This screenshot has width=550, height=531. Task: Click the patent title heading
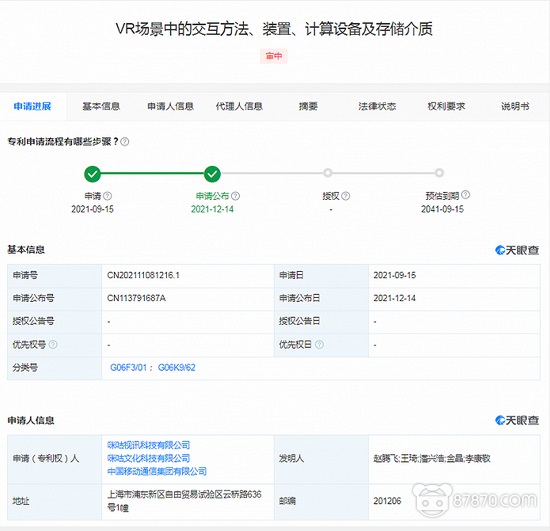coord(274,29)
